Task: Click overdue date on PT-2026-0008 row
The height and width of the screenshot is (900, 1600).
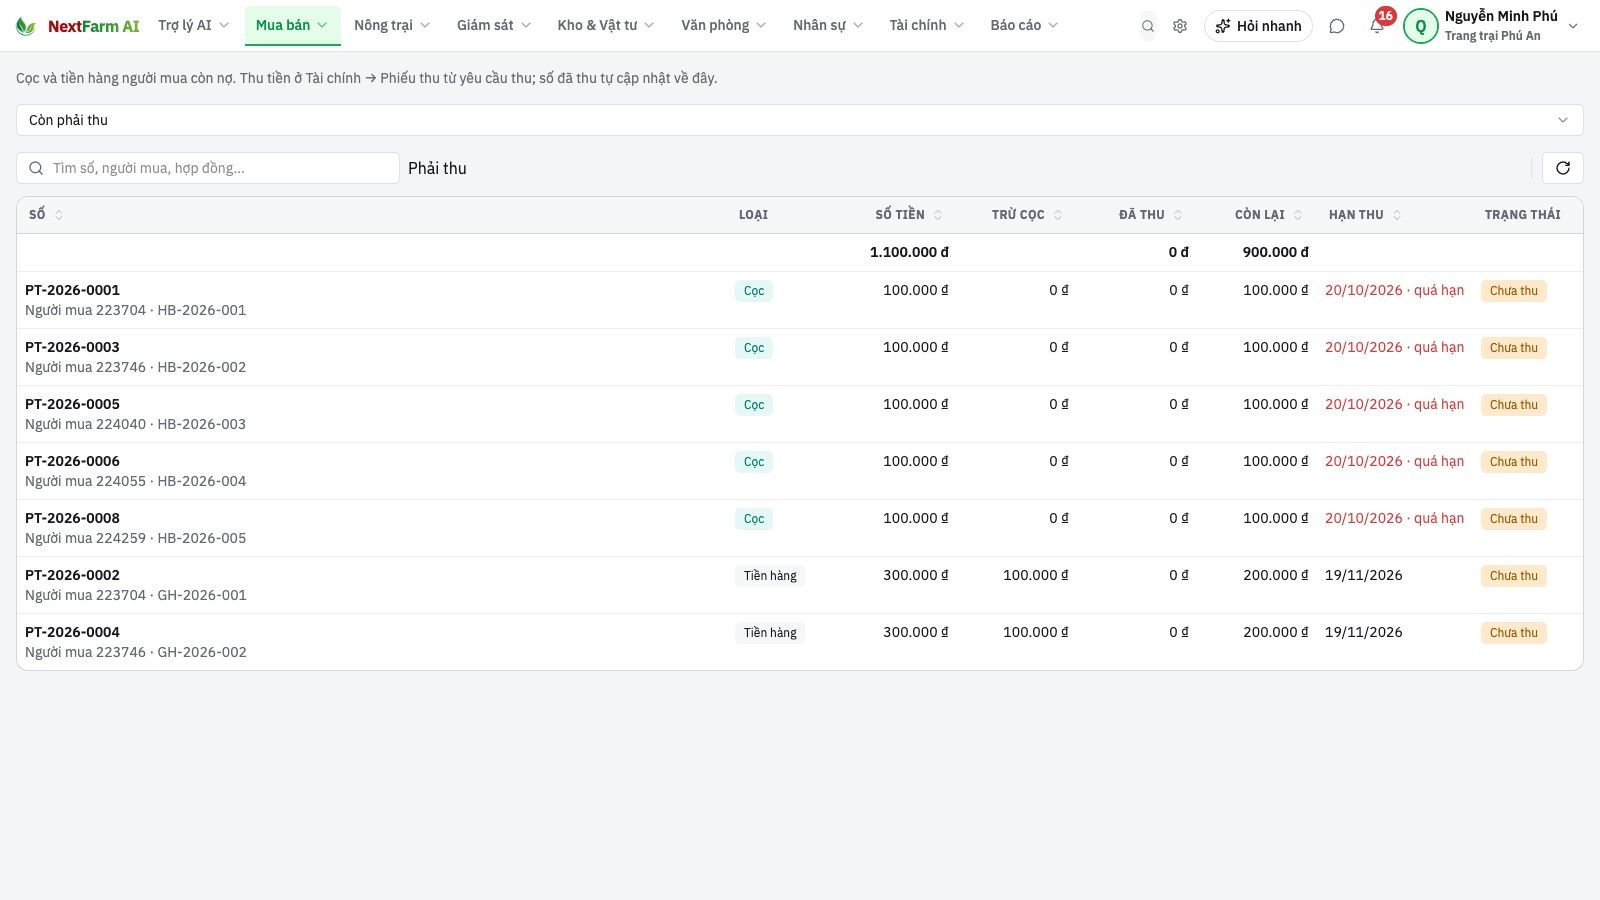Action: coord(1394,518)
